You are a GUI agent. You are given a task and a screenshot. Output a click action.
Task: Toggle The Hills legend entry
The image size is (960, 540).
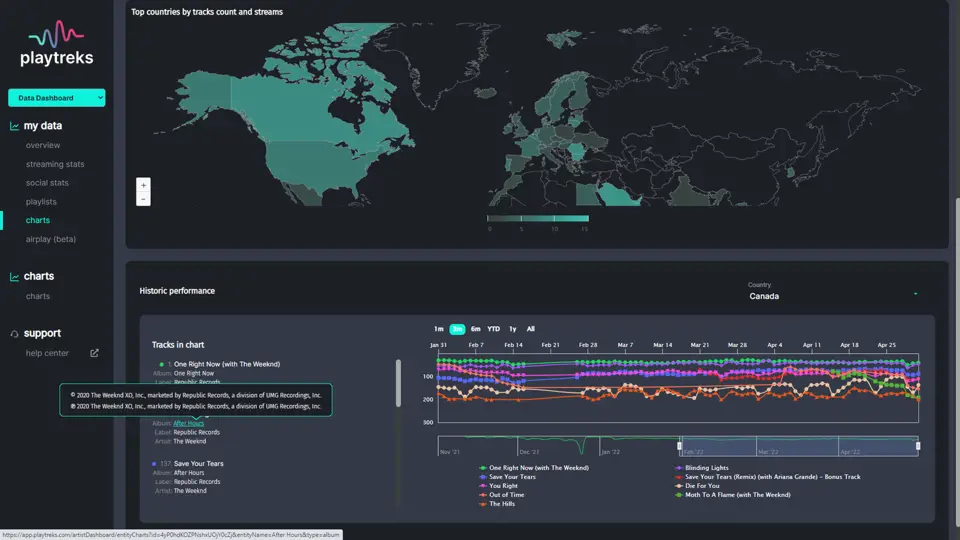pyautogui.click(x=497, y=504)
